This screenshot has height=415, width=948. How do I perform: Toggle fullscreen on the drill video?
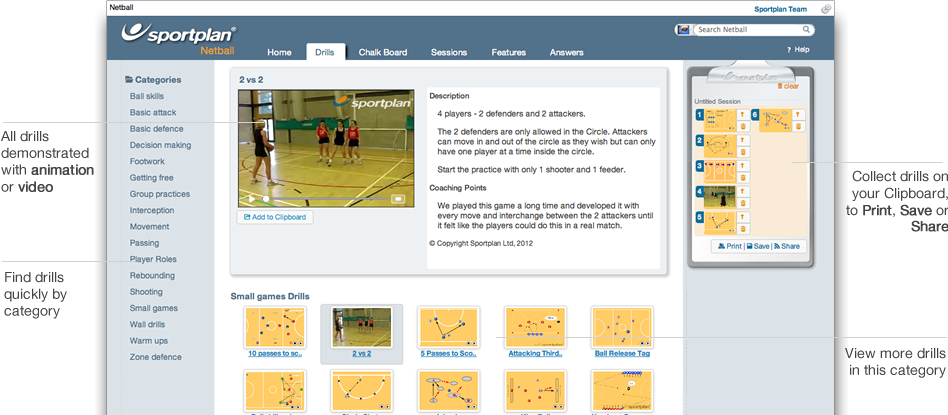(x=398, y=198)
